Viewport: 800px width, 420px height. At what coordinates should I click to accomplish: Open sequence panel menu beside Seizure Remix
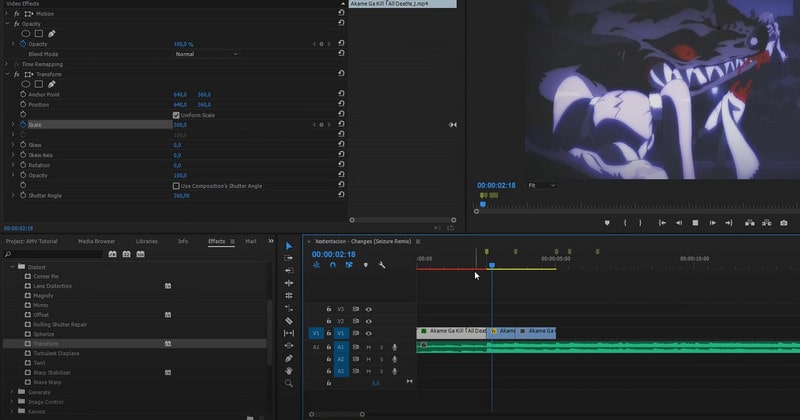[418, 241]
